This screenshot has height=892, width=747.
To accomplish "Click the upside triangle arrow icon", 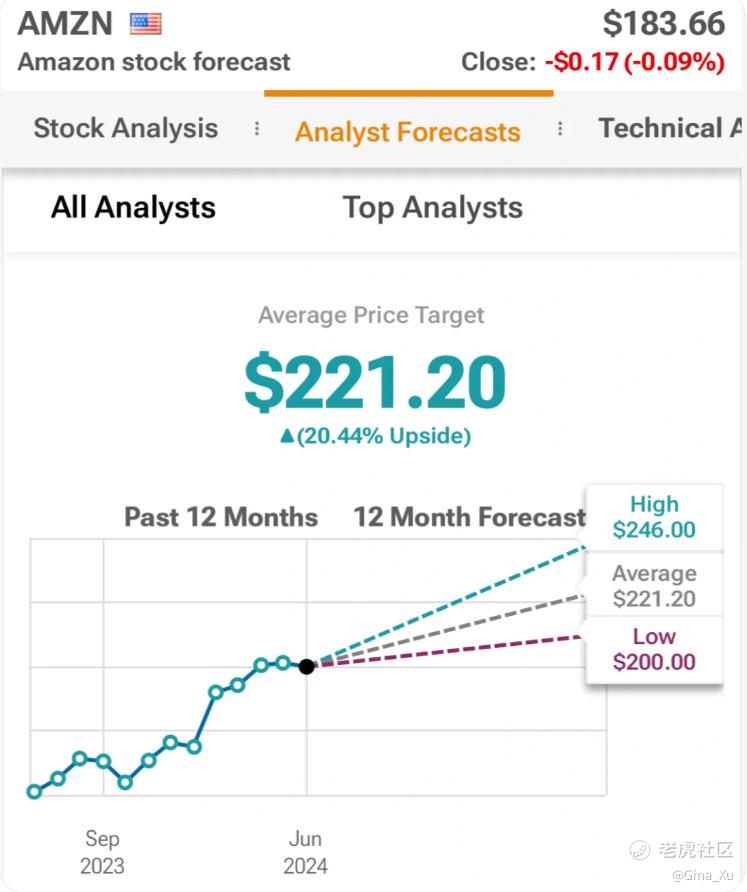I will [287, 436].
